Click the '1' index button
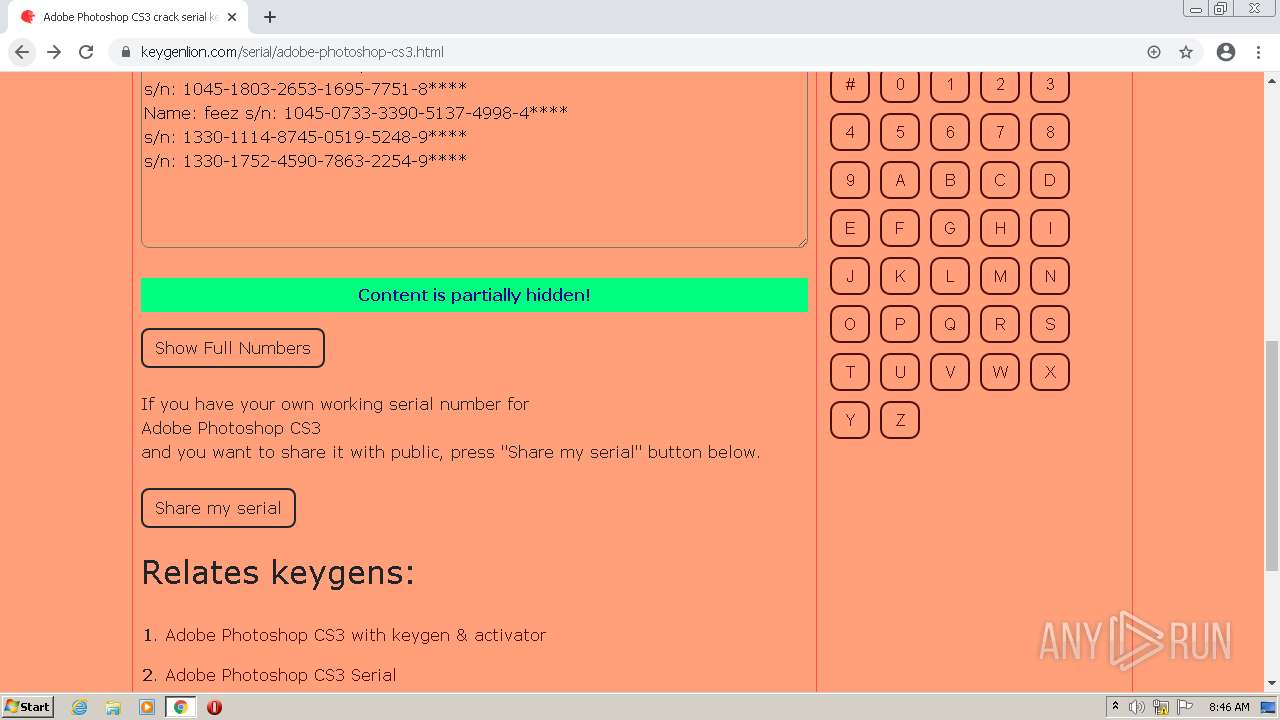This screenshot has height=720, width=1280. 950,85
